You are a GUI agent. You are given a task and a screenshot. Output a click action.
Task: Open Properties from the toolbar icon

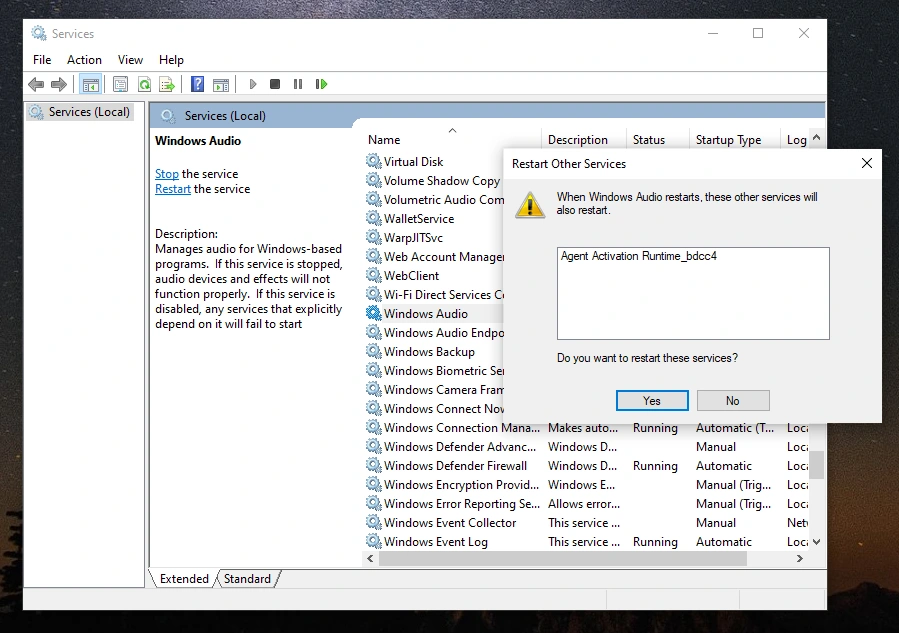pyautogui.click(x=120, y=84)
